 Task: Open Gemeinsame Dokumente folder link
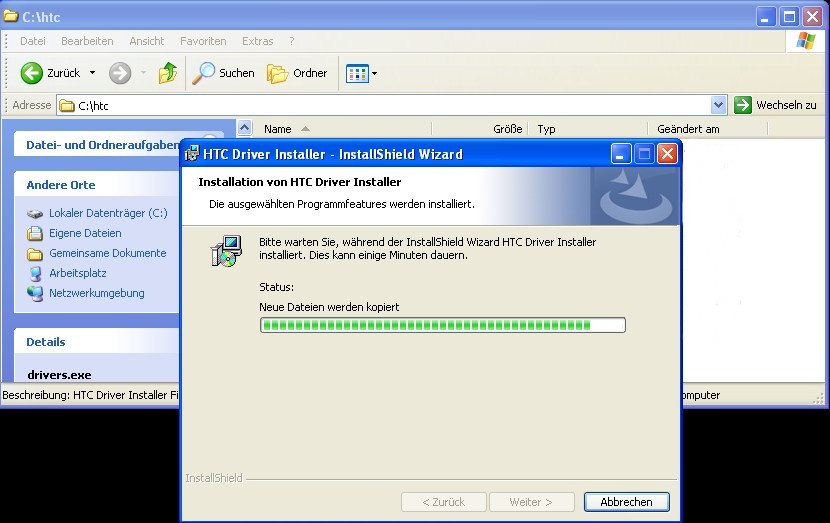tap(107, 253)
